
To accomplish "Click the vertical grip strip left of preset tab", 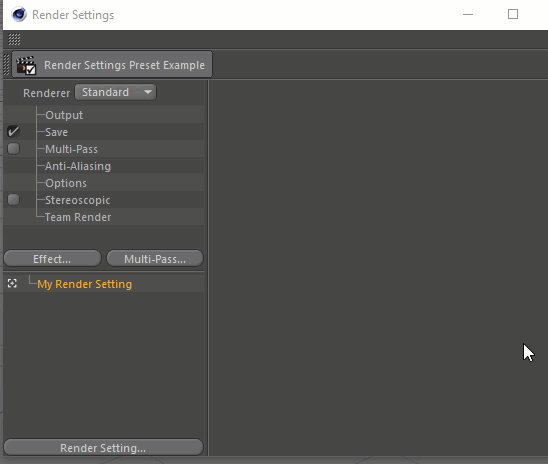I will (6, 65).
